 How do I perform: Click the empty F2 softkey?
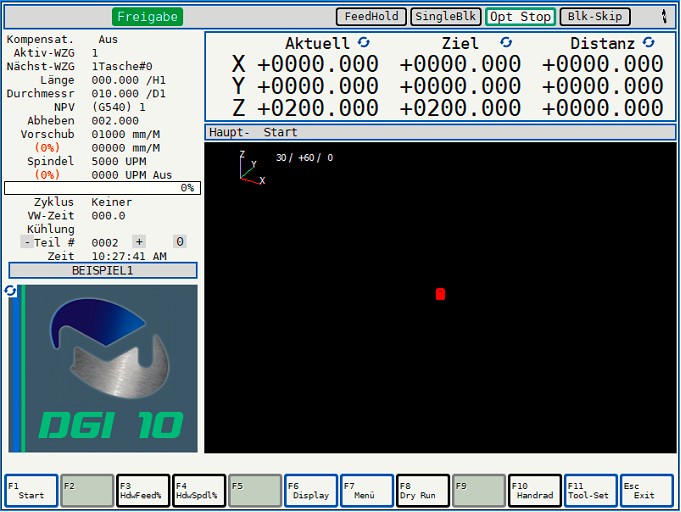click(x=87, y=491)
